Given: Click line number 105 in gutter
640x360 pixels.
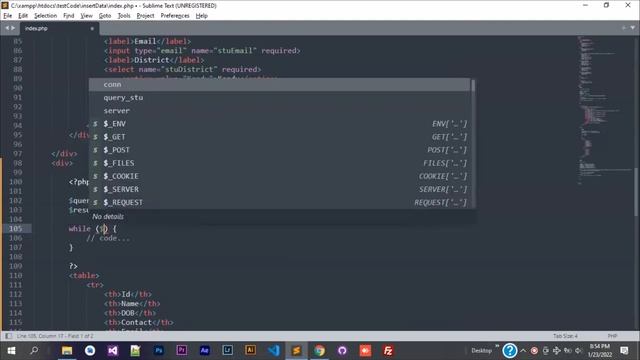Looking at the screenshot, I should coord(16,229).
